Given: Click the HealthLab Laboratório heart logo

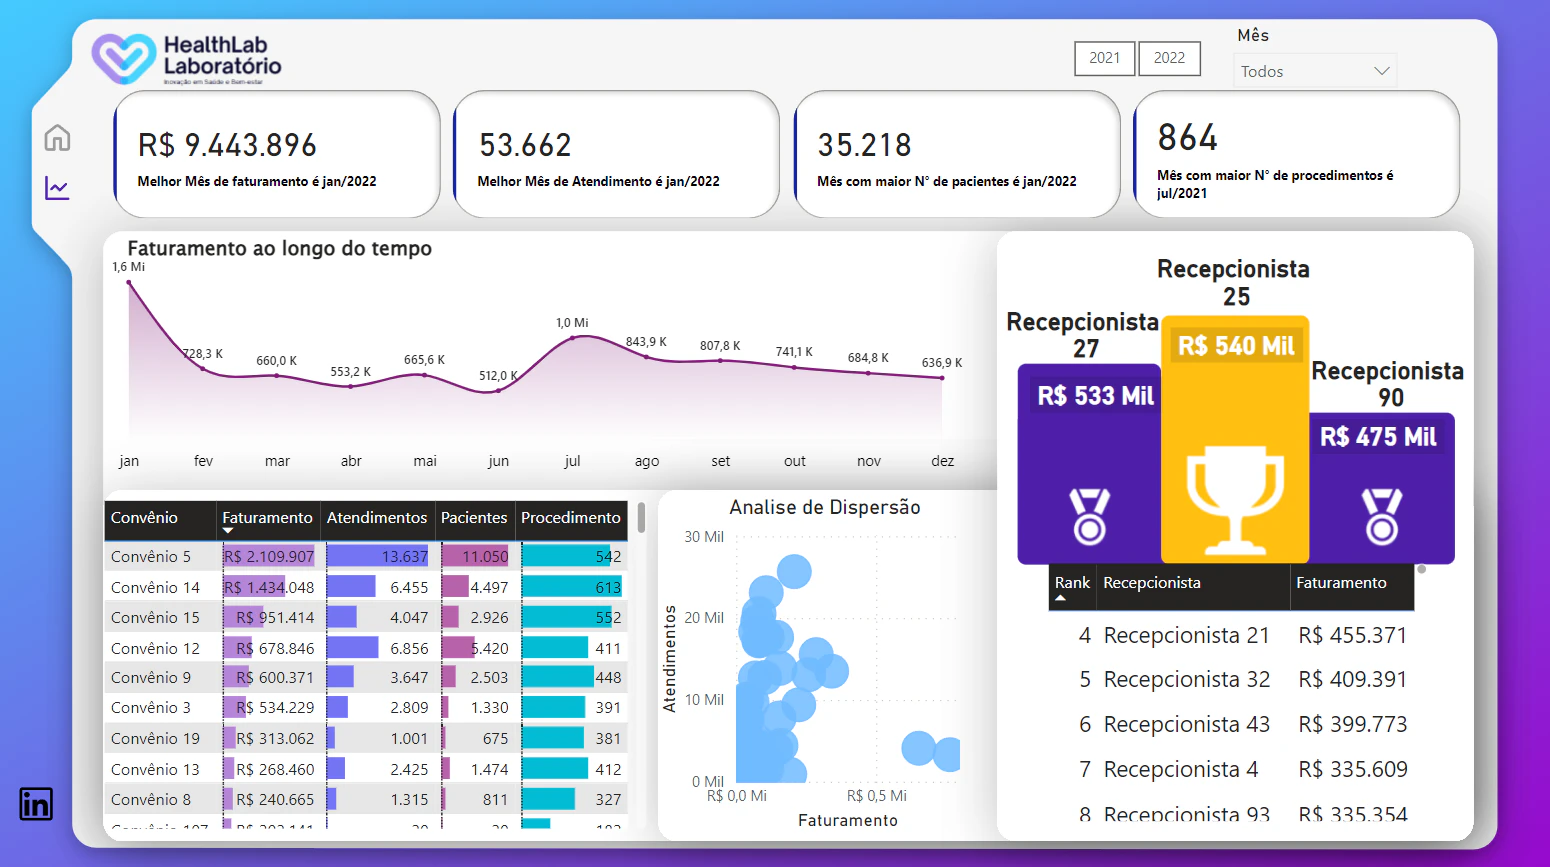Looking at the screenshot, I should tap(124, 58).
